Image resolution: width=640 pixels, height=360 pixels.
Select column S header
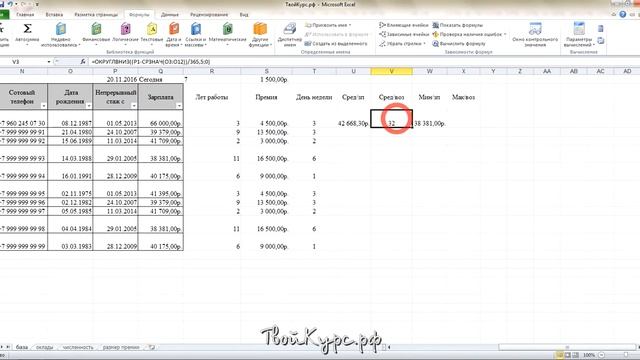(x=267, y=71)
